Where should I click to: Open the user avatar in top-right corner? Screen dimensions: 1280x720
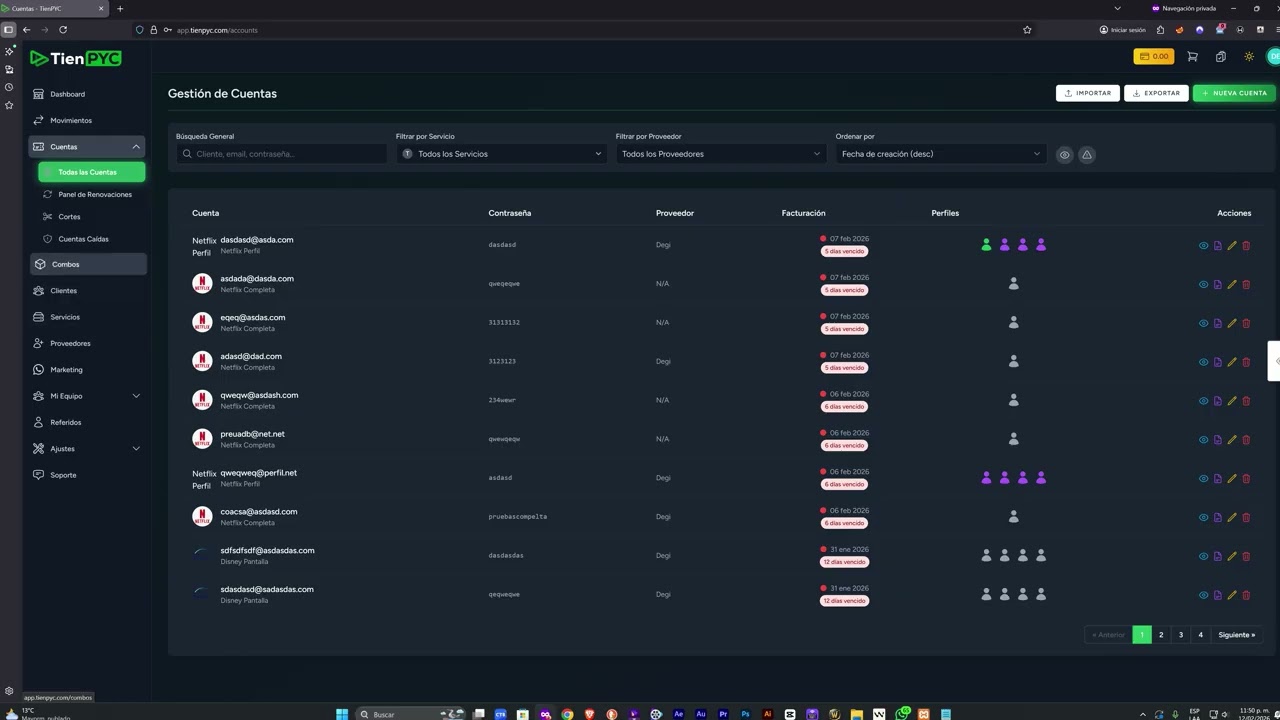tap(1274, 57)
